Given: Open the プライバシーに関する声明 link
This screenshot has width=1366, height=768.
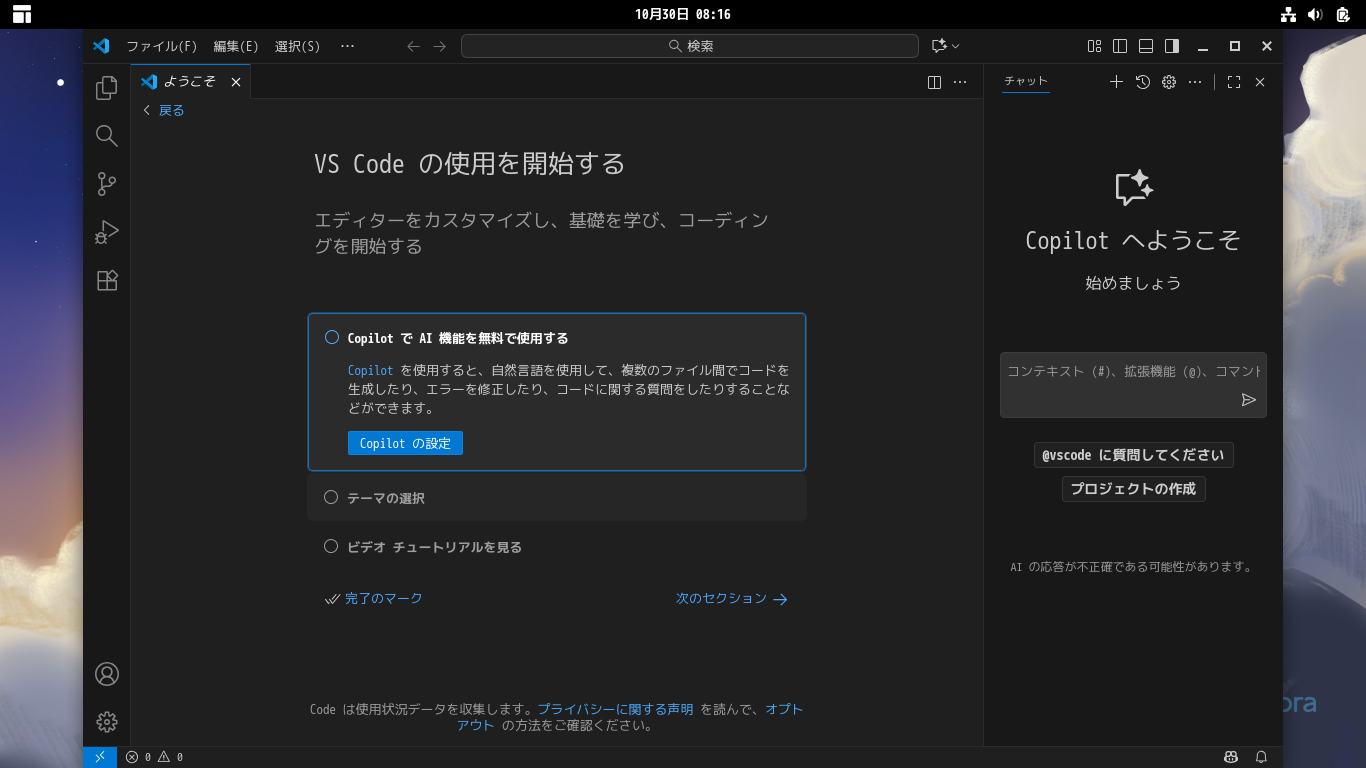Looking at the screenshot, I should tap(615, 709).
